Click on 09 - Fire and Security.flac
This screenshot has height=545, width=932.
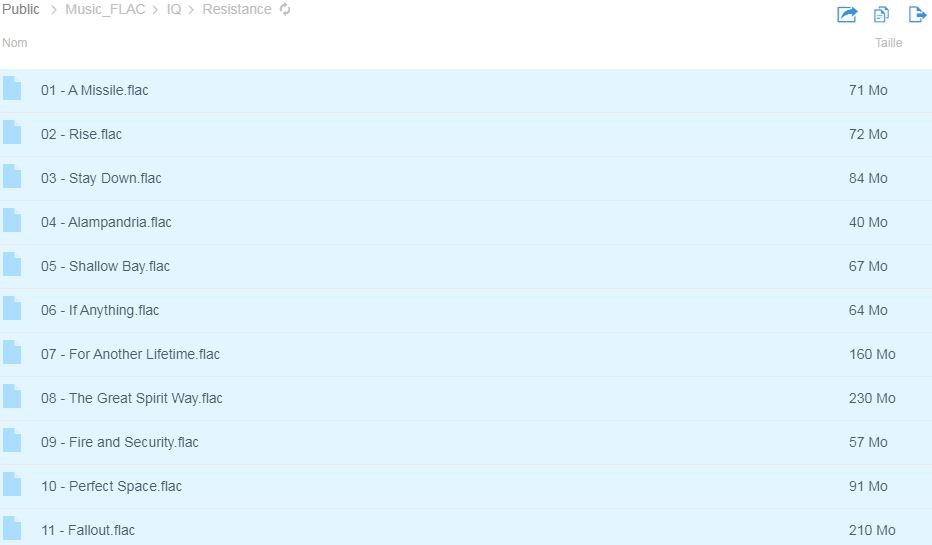(x=119, y=442)
